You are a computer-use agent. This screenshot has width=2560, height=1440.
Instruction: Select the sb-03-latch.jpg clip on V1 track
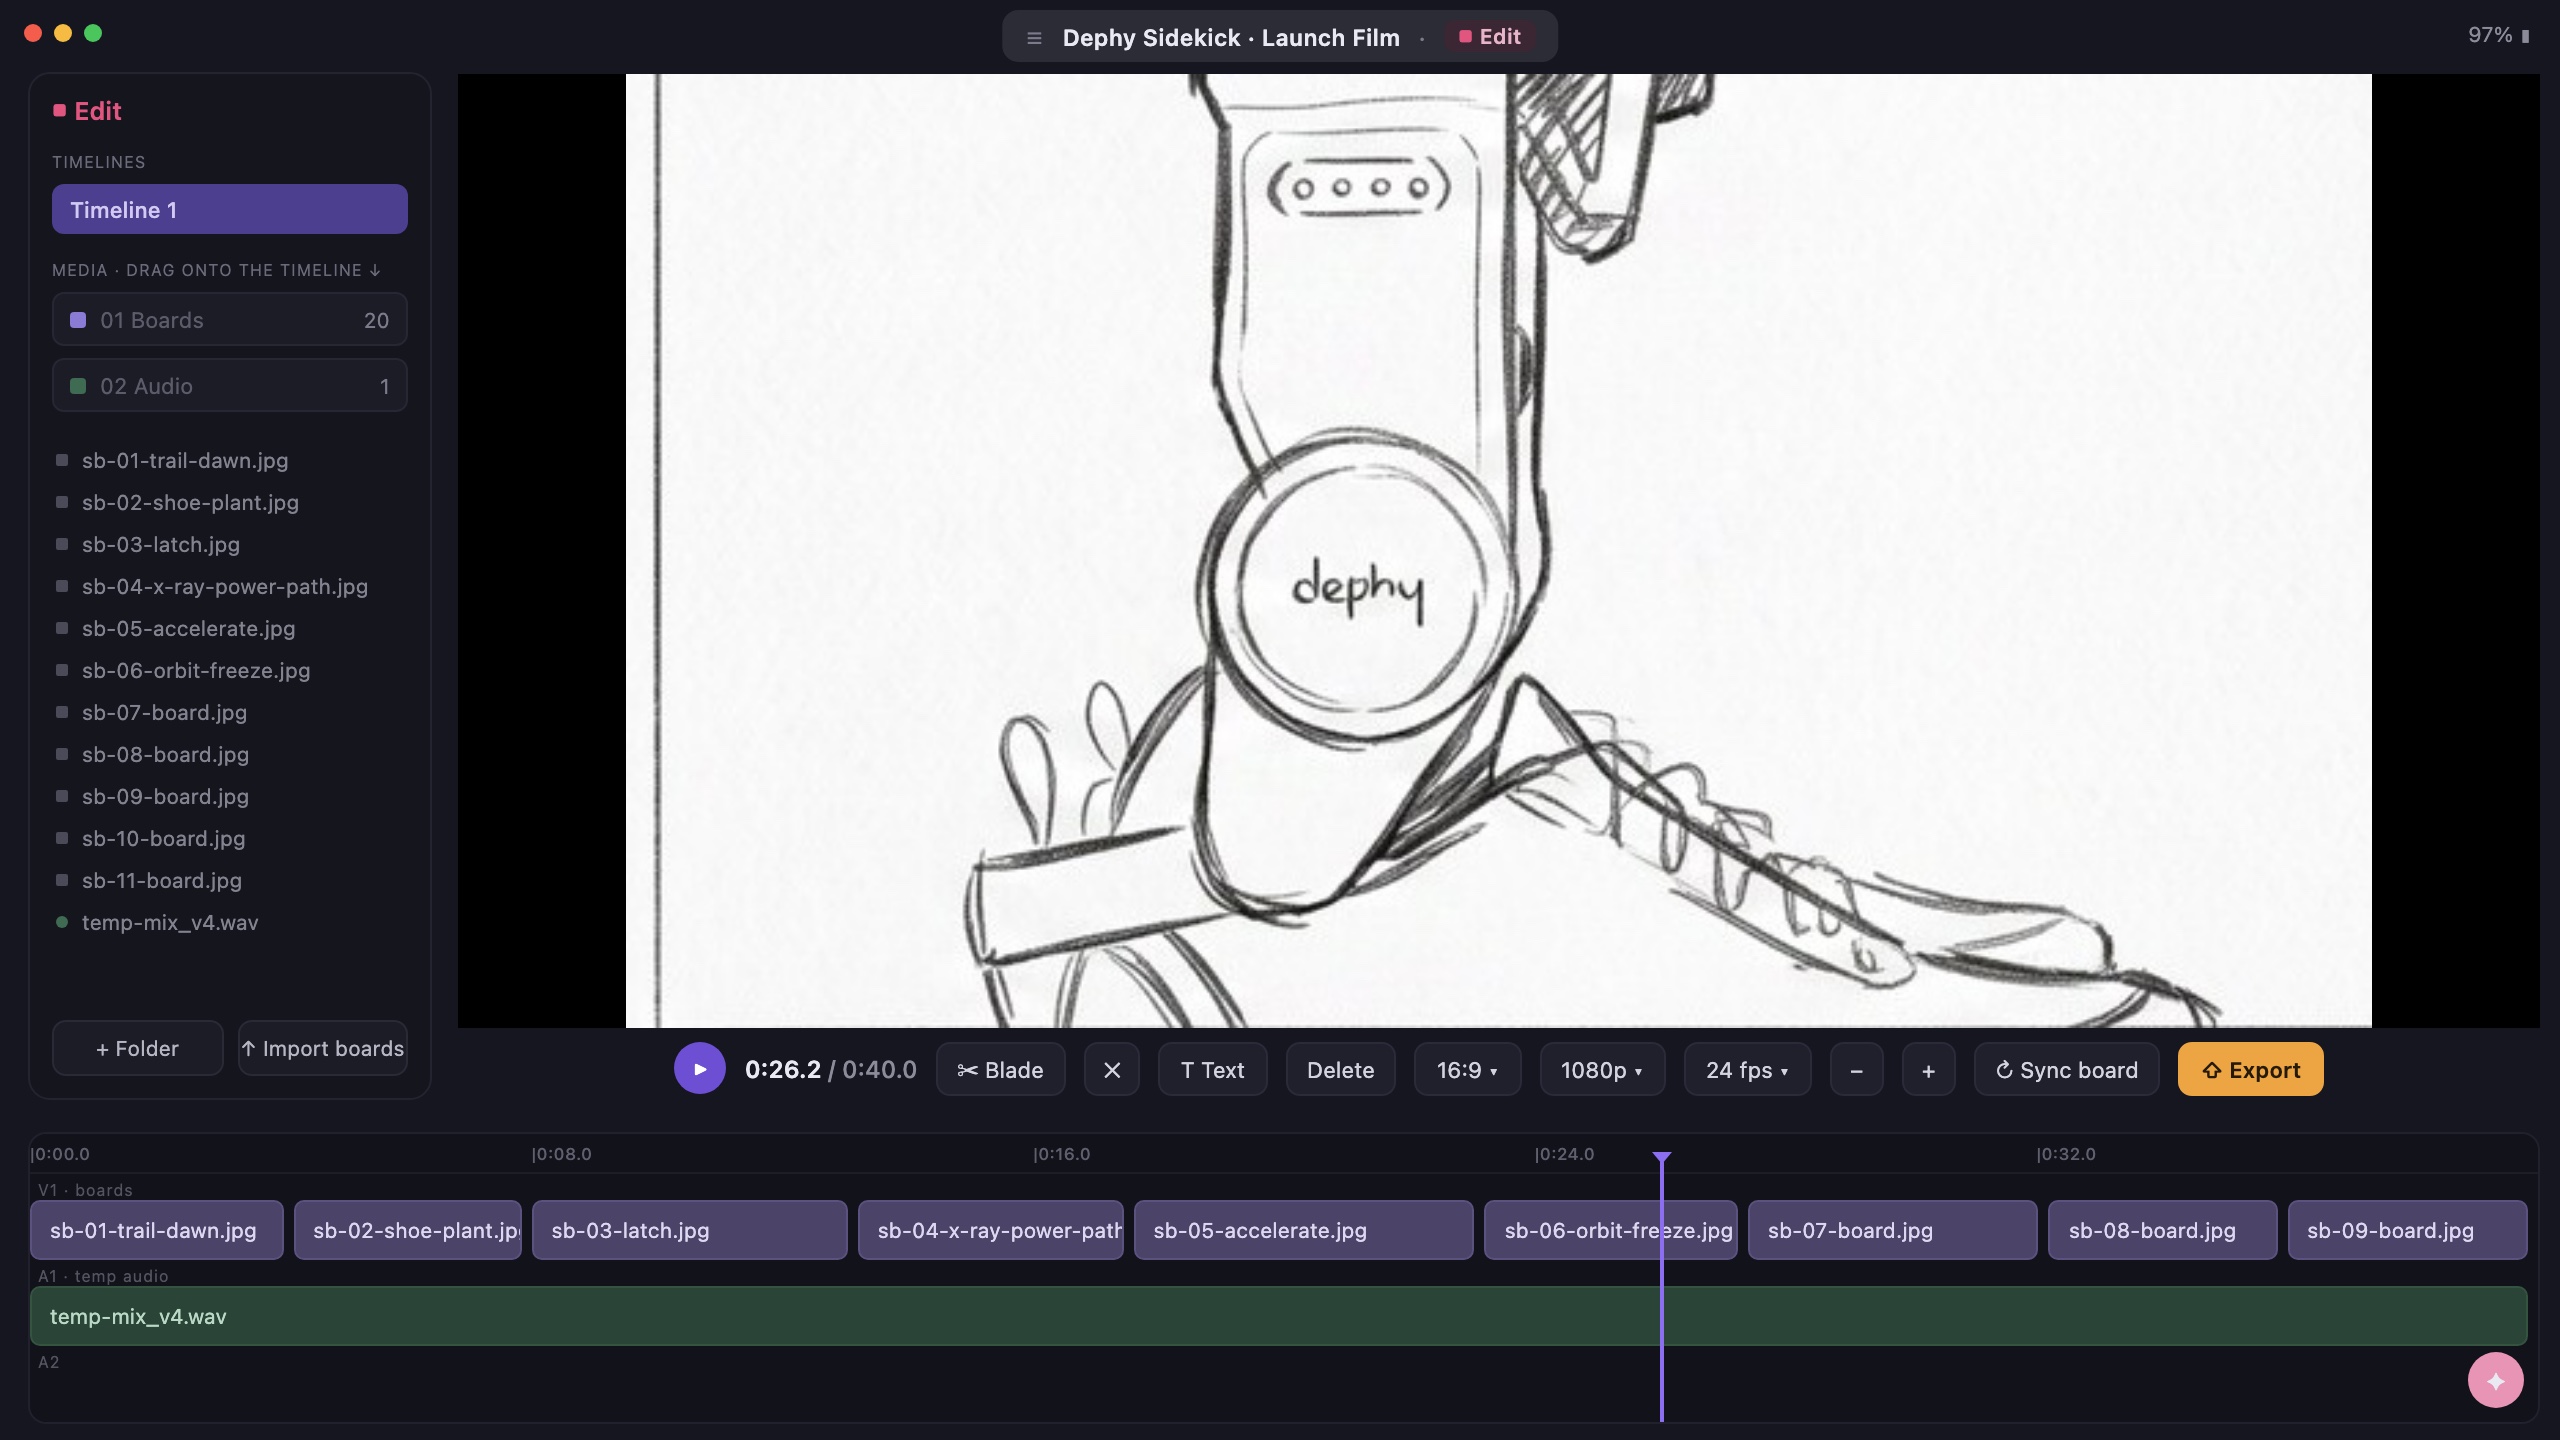coord(690,1230)
